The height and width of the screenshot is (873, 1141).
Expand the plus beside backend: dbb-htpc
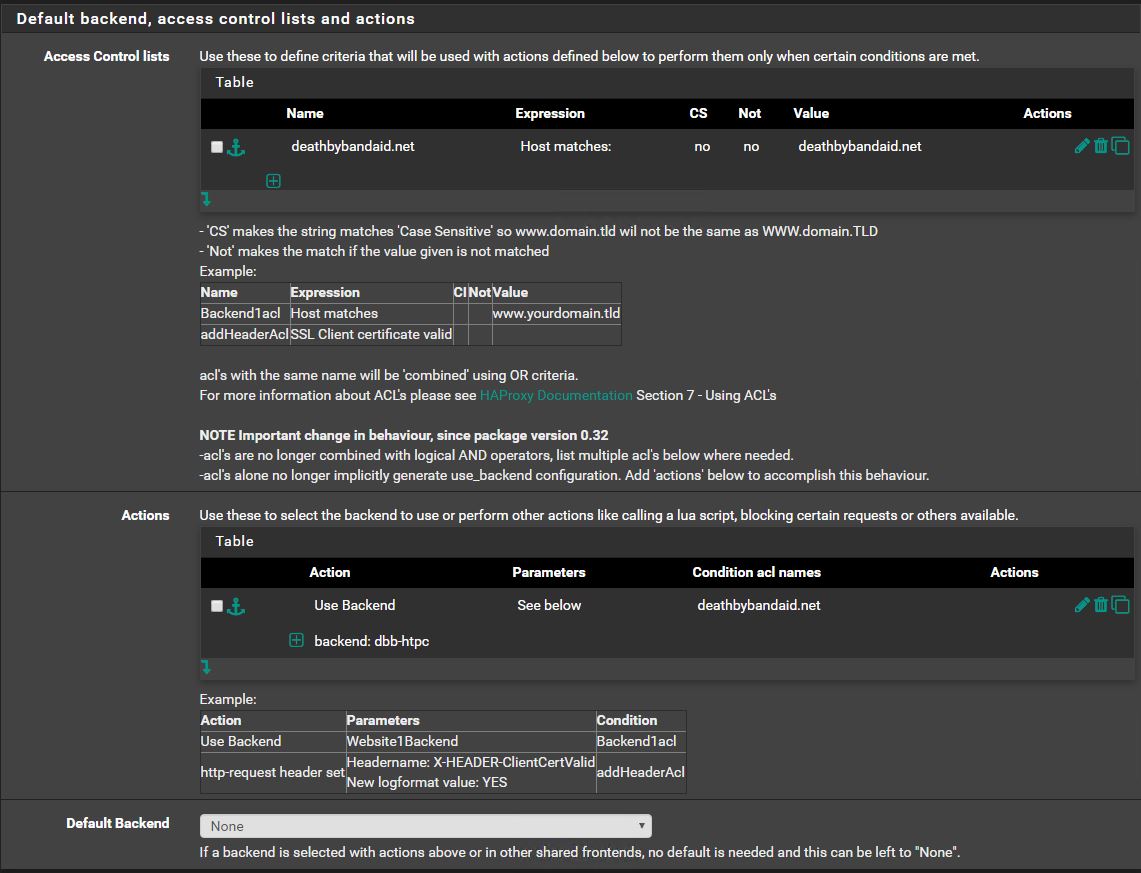[x=296, y=640]
